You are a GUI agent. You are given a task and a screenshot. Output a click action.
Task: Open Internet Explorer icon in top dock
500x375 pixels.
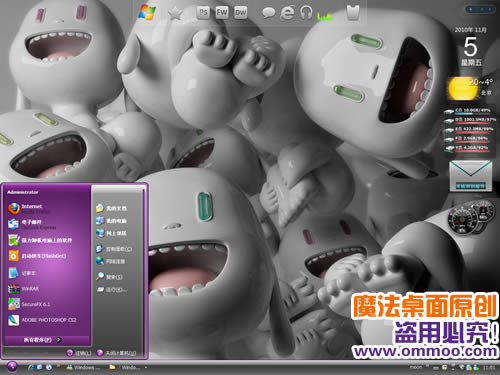(287, 13)
